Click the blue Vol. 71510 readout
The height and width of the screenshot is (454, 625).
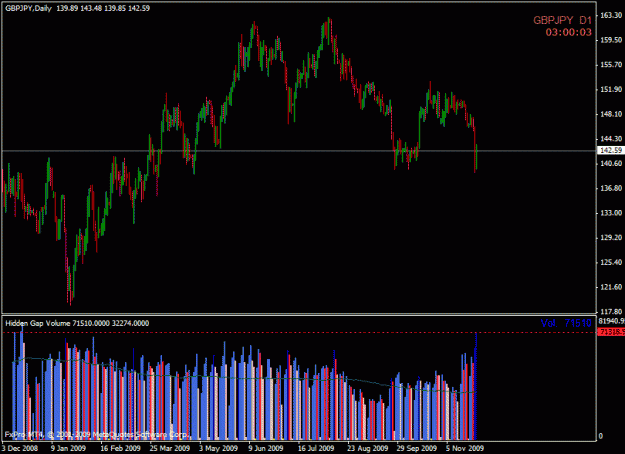[566, 323]
